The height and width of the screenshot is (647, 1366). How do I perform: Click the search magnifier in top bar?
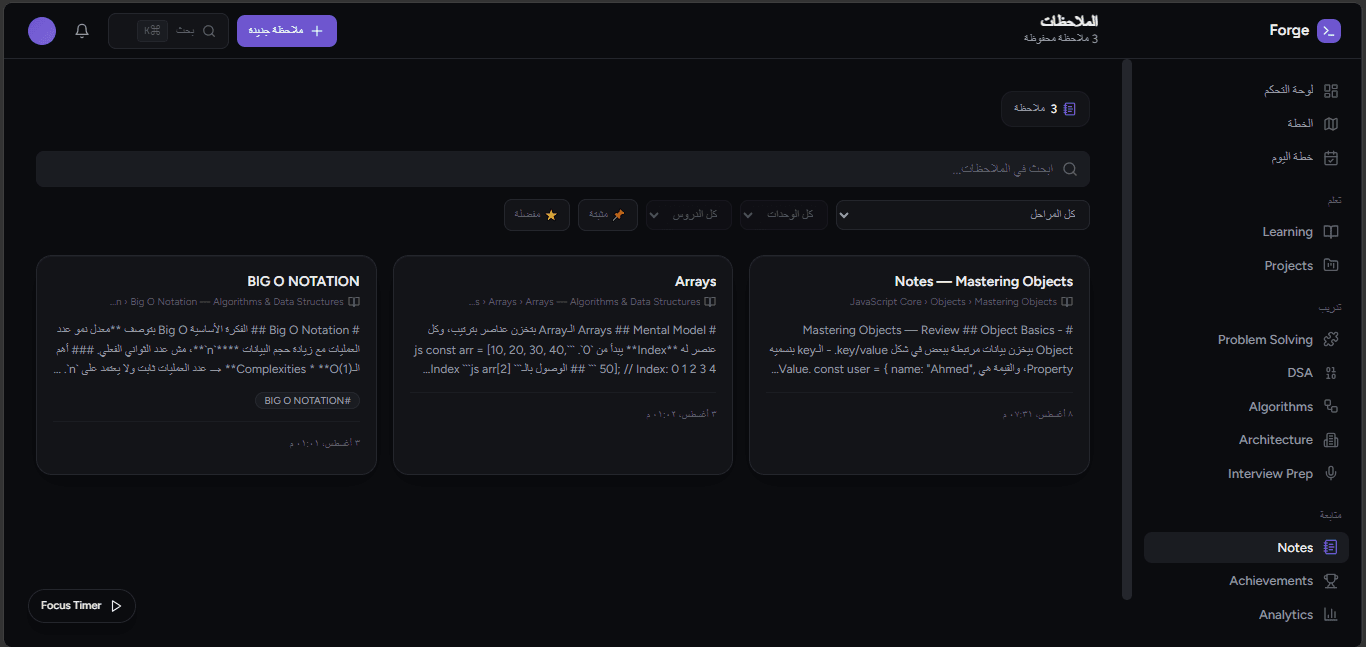209,31
